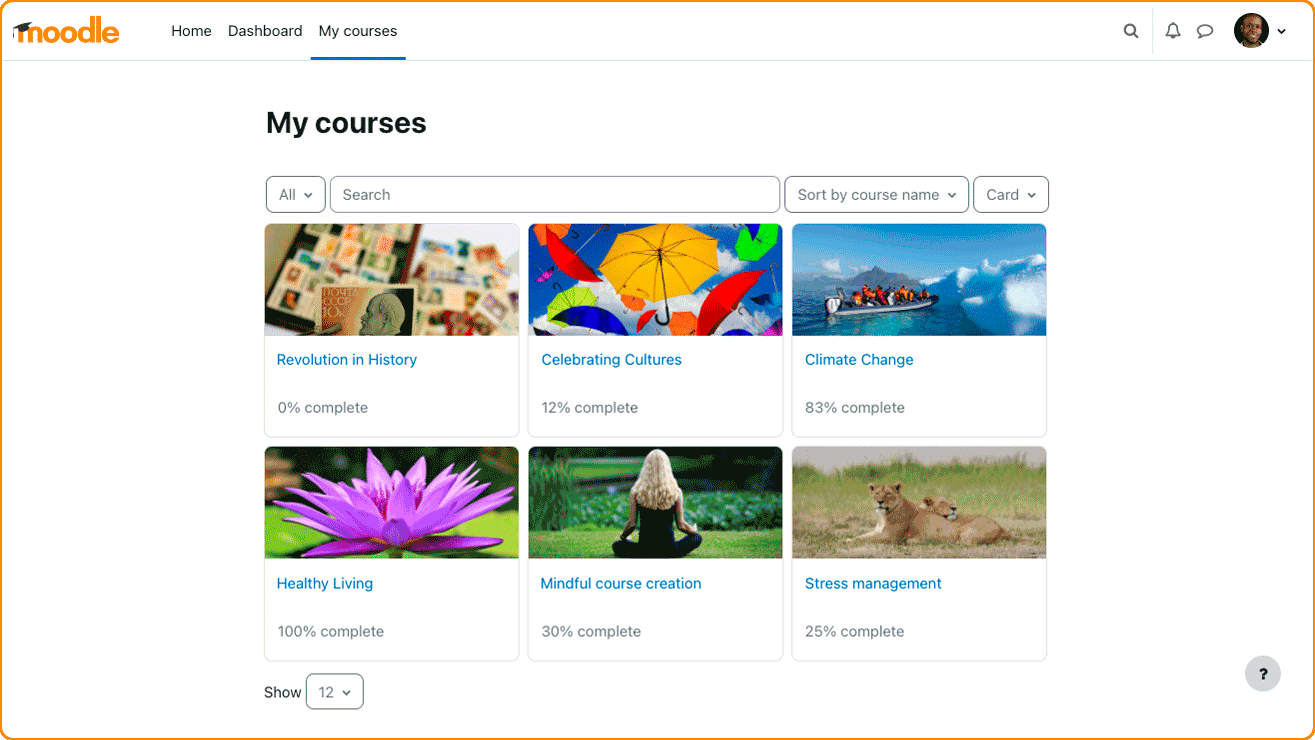Click the Climate Change course title
1315x740 pixels.
[859, 360]
